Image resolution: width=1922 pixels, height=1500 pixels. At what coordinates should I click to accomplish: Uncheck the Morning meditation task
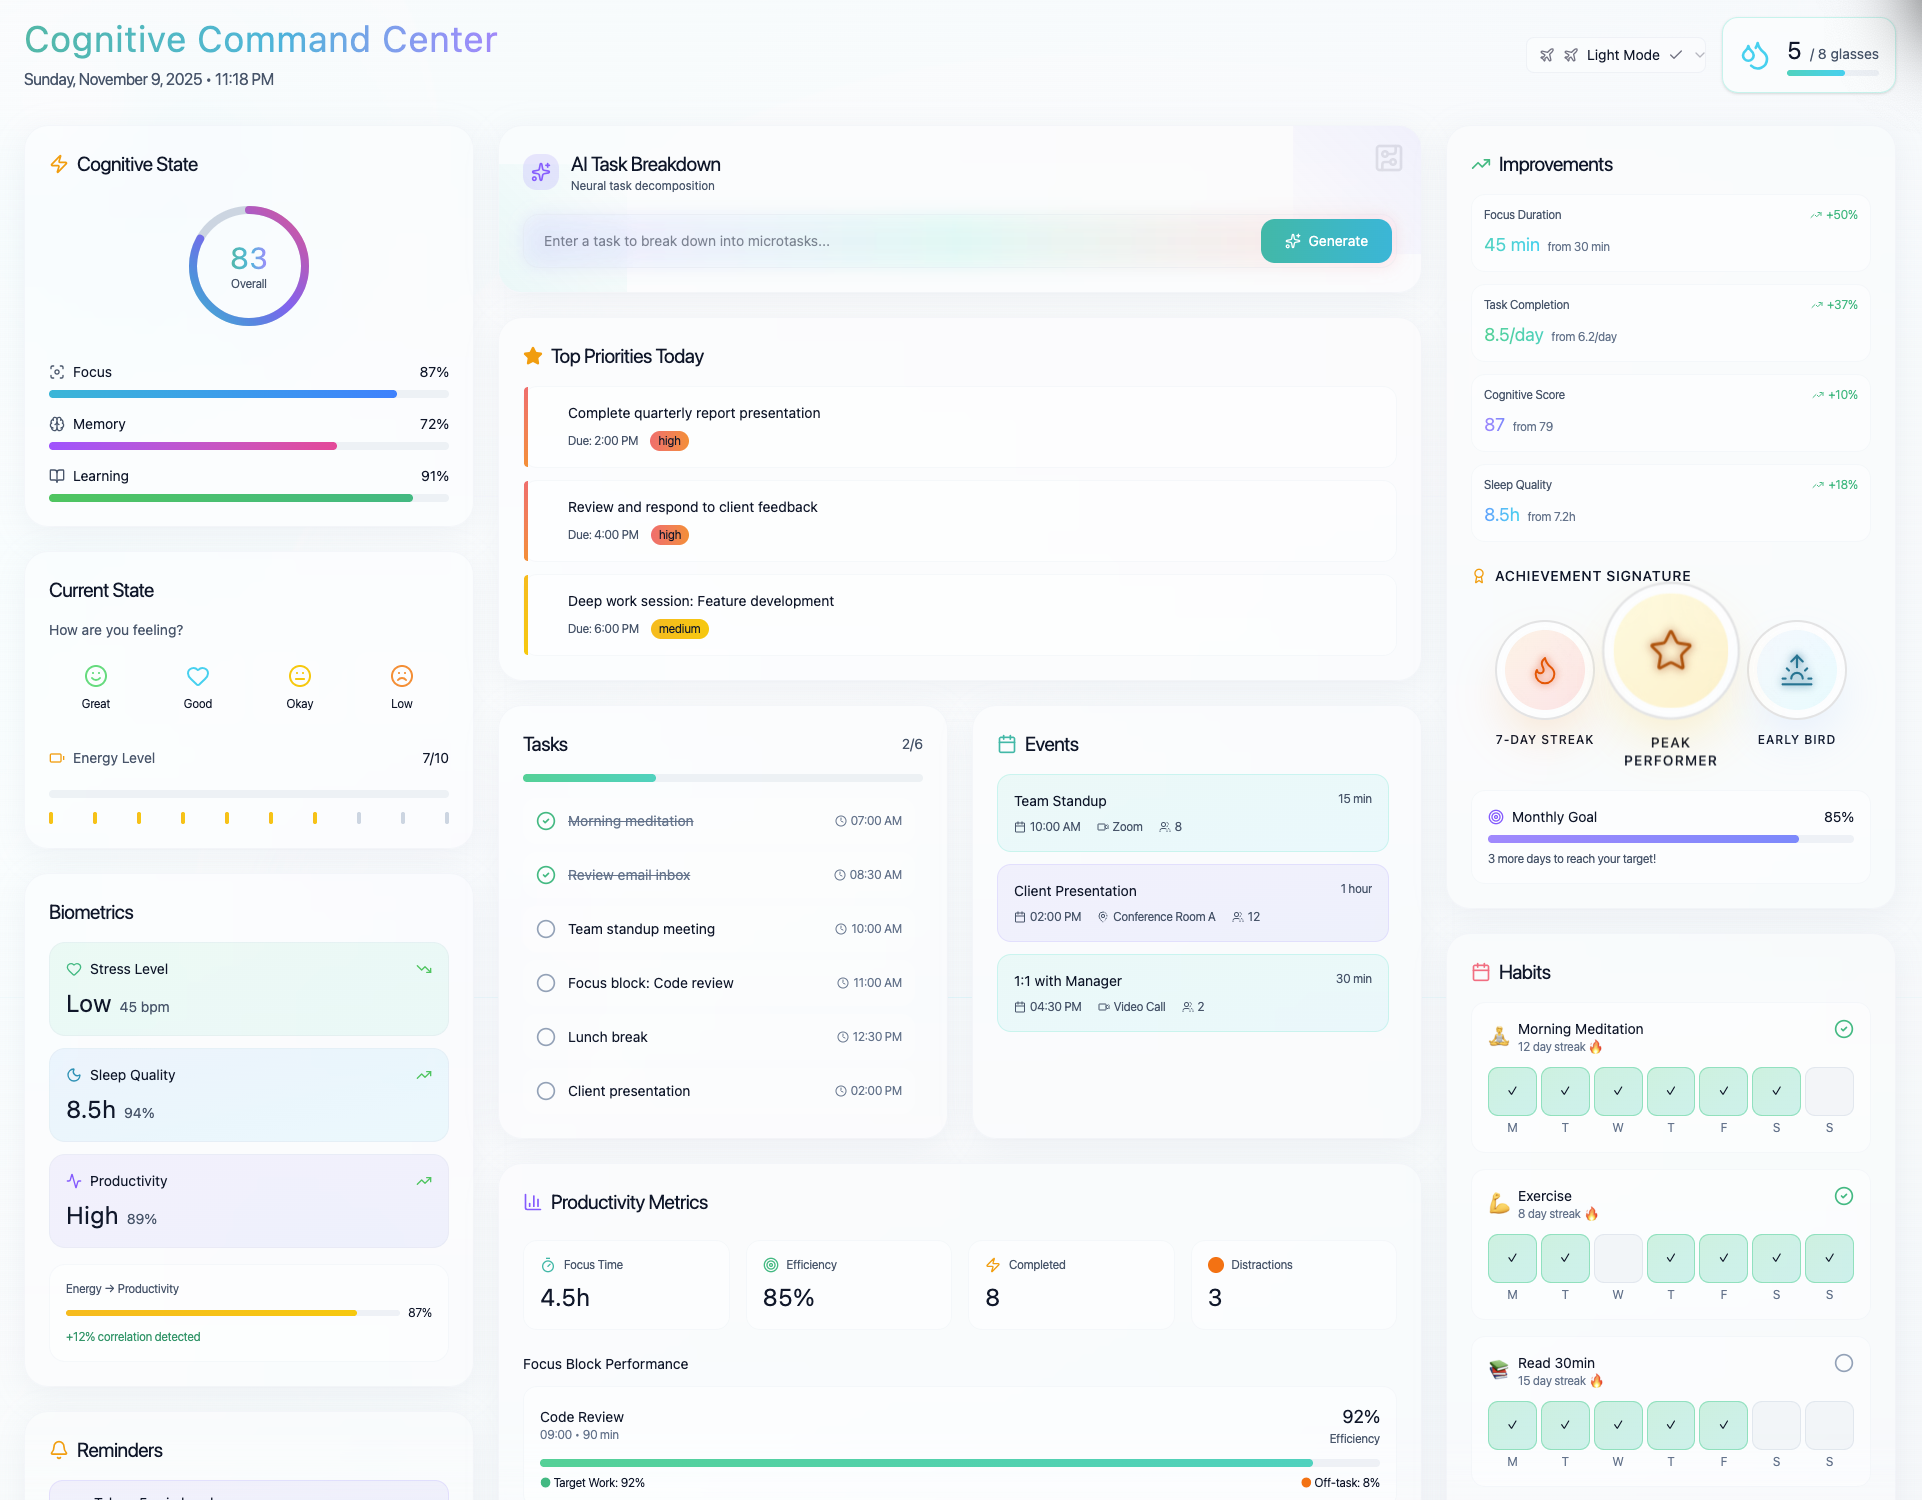546,821
